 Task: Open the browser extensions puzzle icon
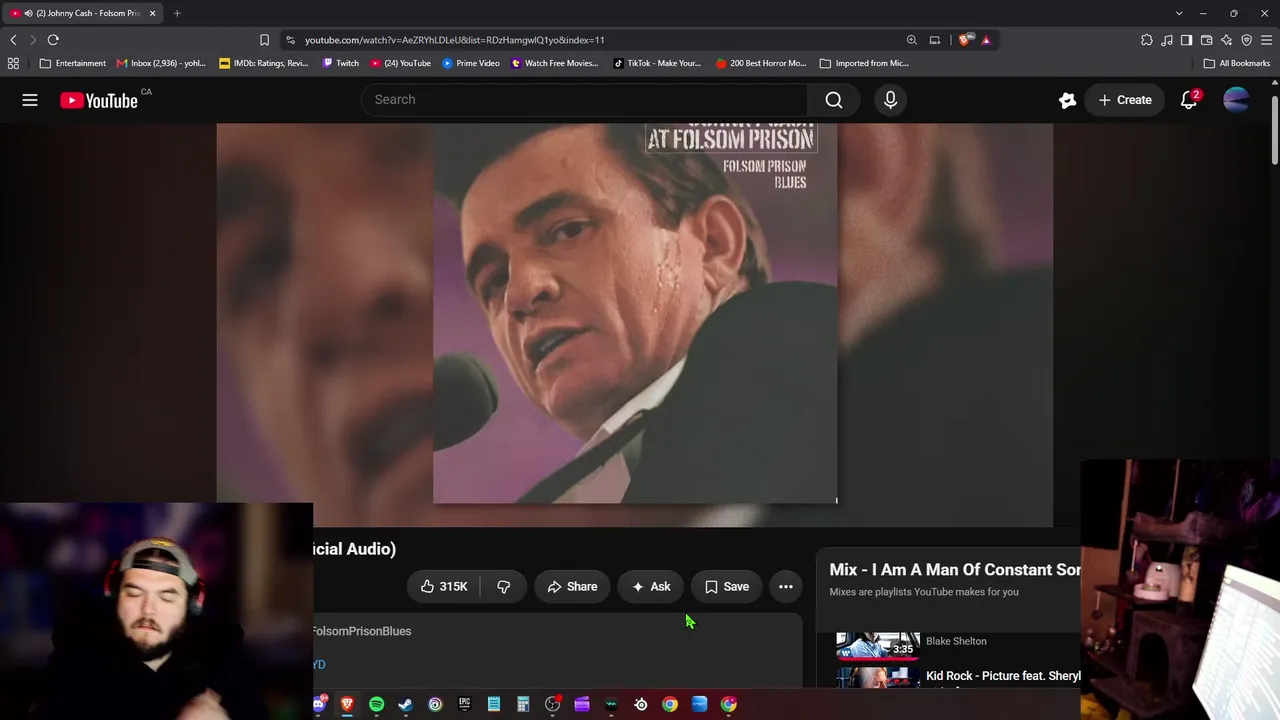coord(1147,40)
